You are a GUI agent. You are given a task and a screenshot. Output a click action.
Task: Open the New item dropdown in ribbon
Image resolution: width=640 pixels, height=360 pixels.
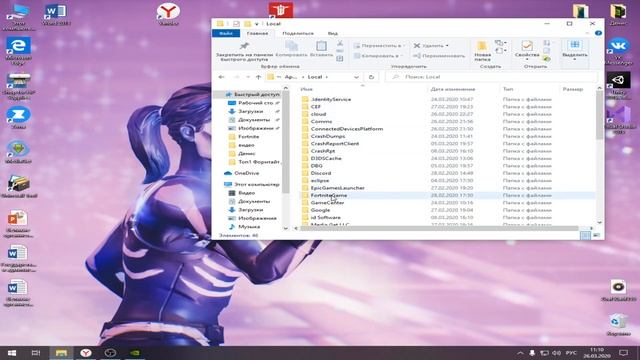(x=500, y=42)
